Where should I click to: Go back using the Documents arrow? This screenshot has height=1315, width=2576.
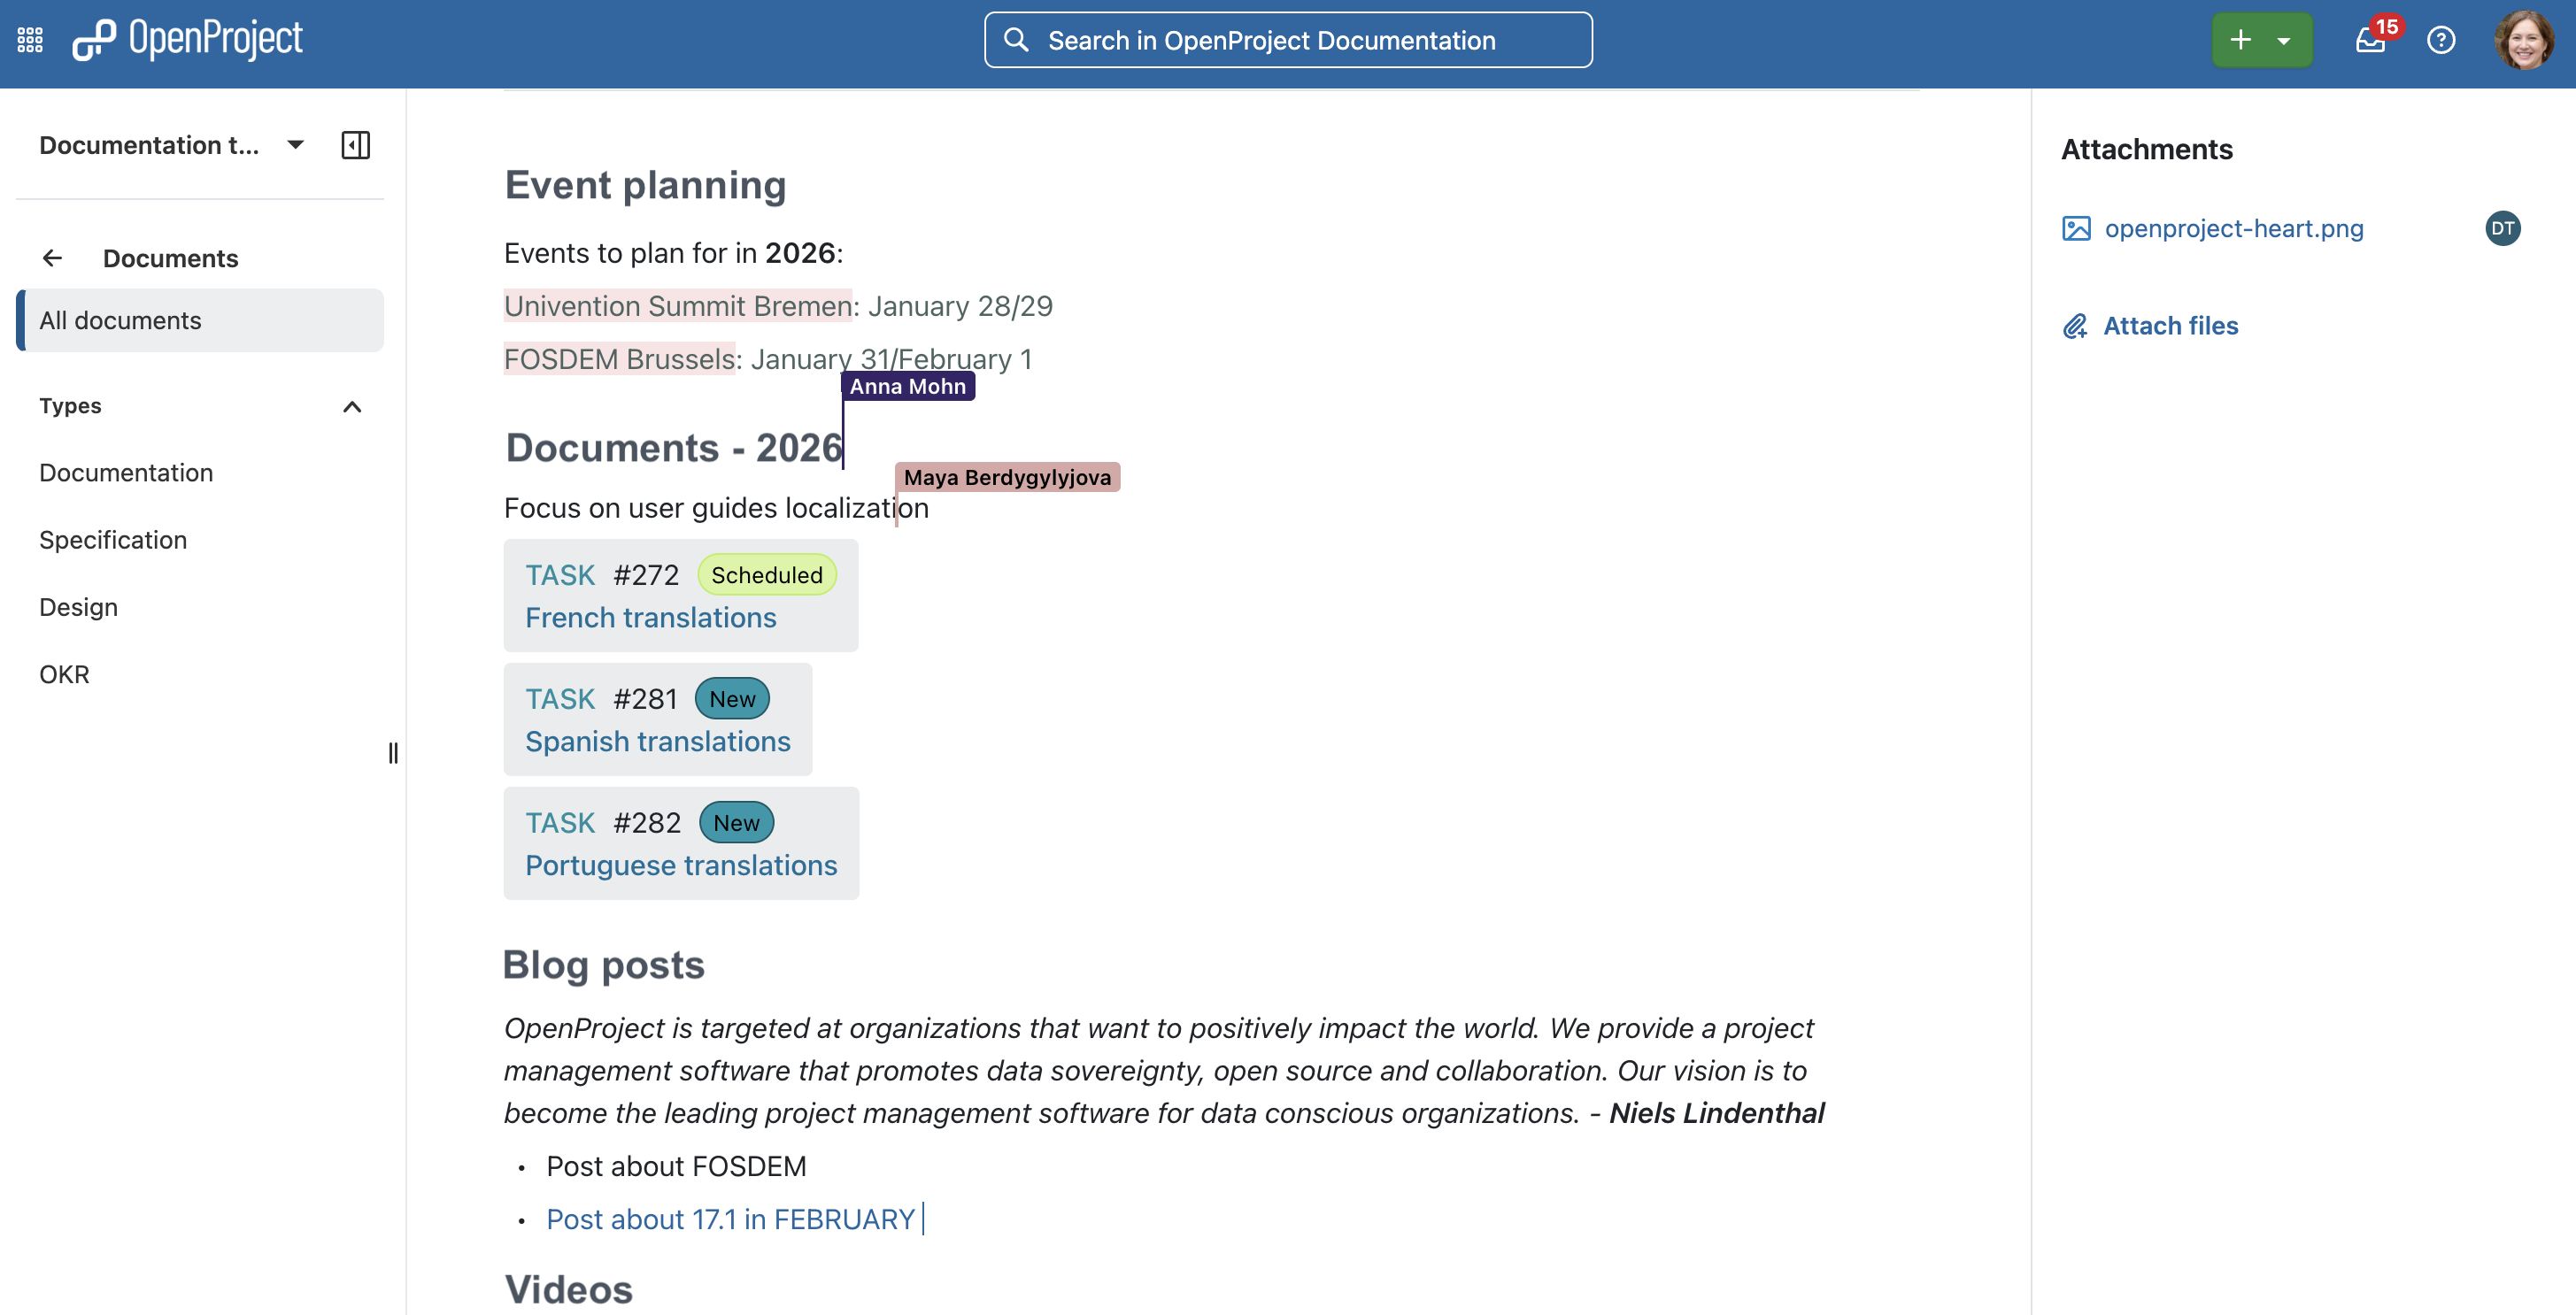[x=53, y=258]
